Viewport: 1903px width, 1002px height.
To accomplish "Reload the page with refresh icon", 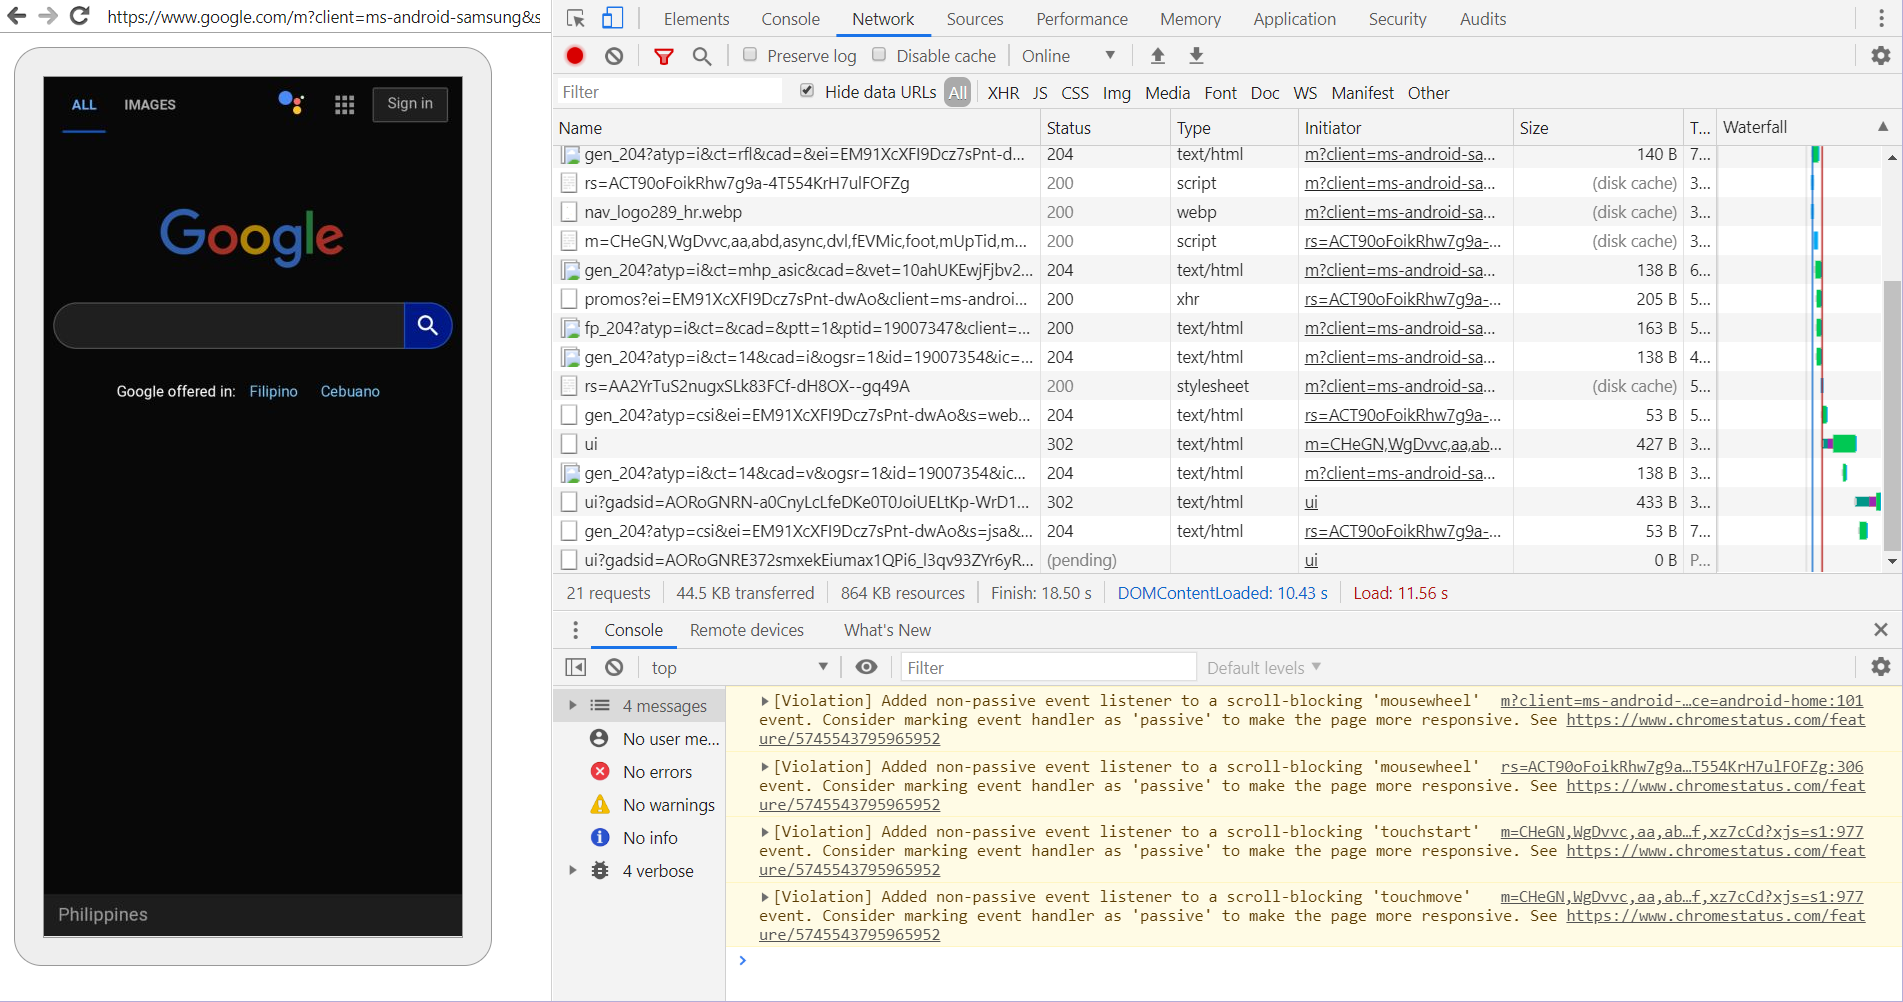I will (x=80, y=16).
